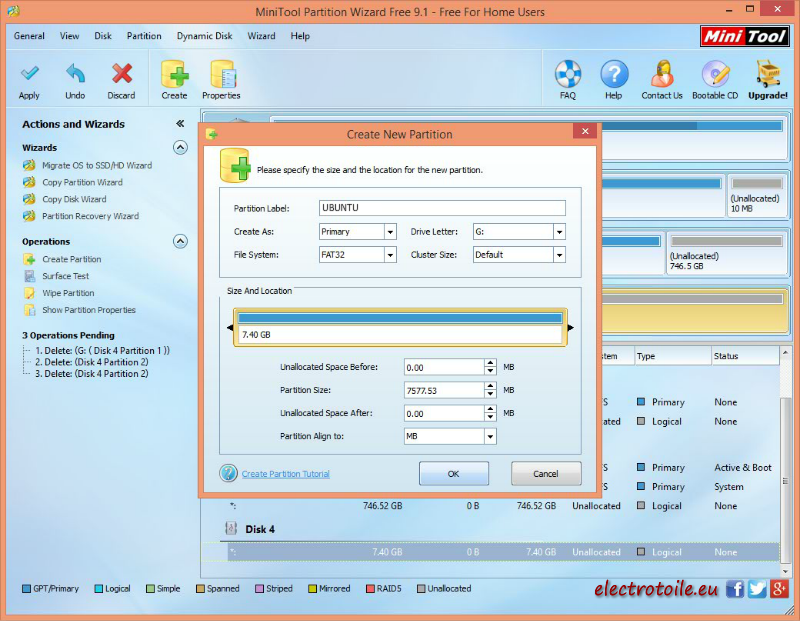800x624 pixels.
Task: Increase Unallocated Space Before value
Action: [490, 363]
